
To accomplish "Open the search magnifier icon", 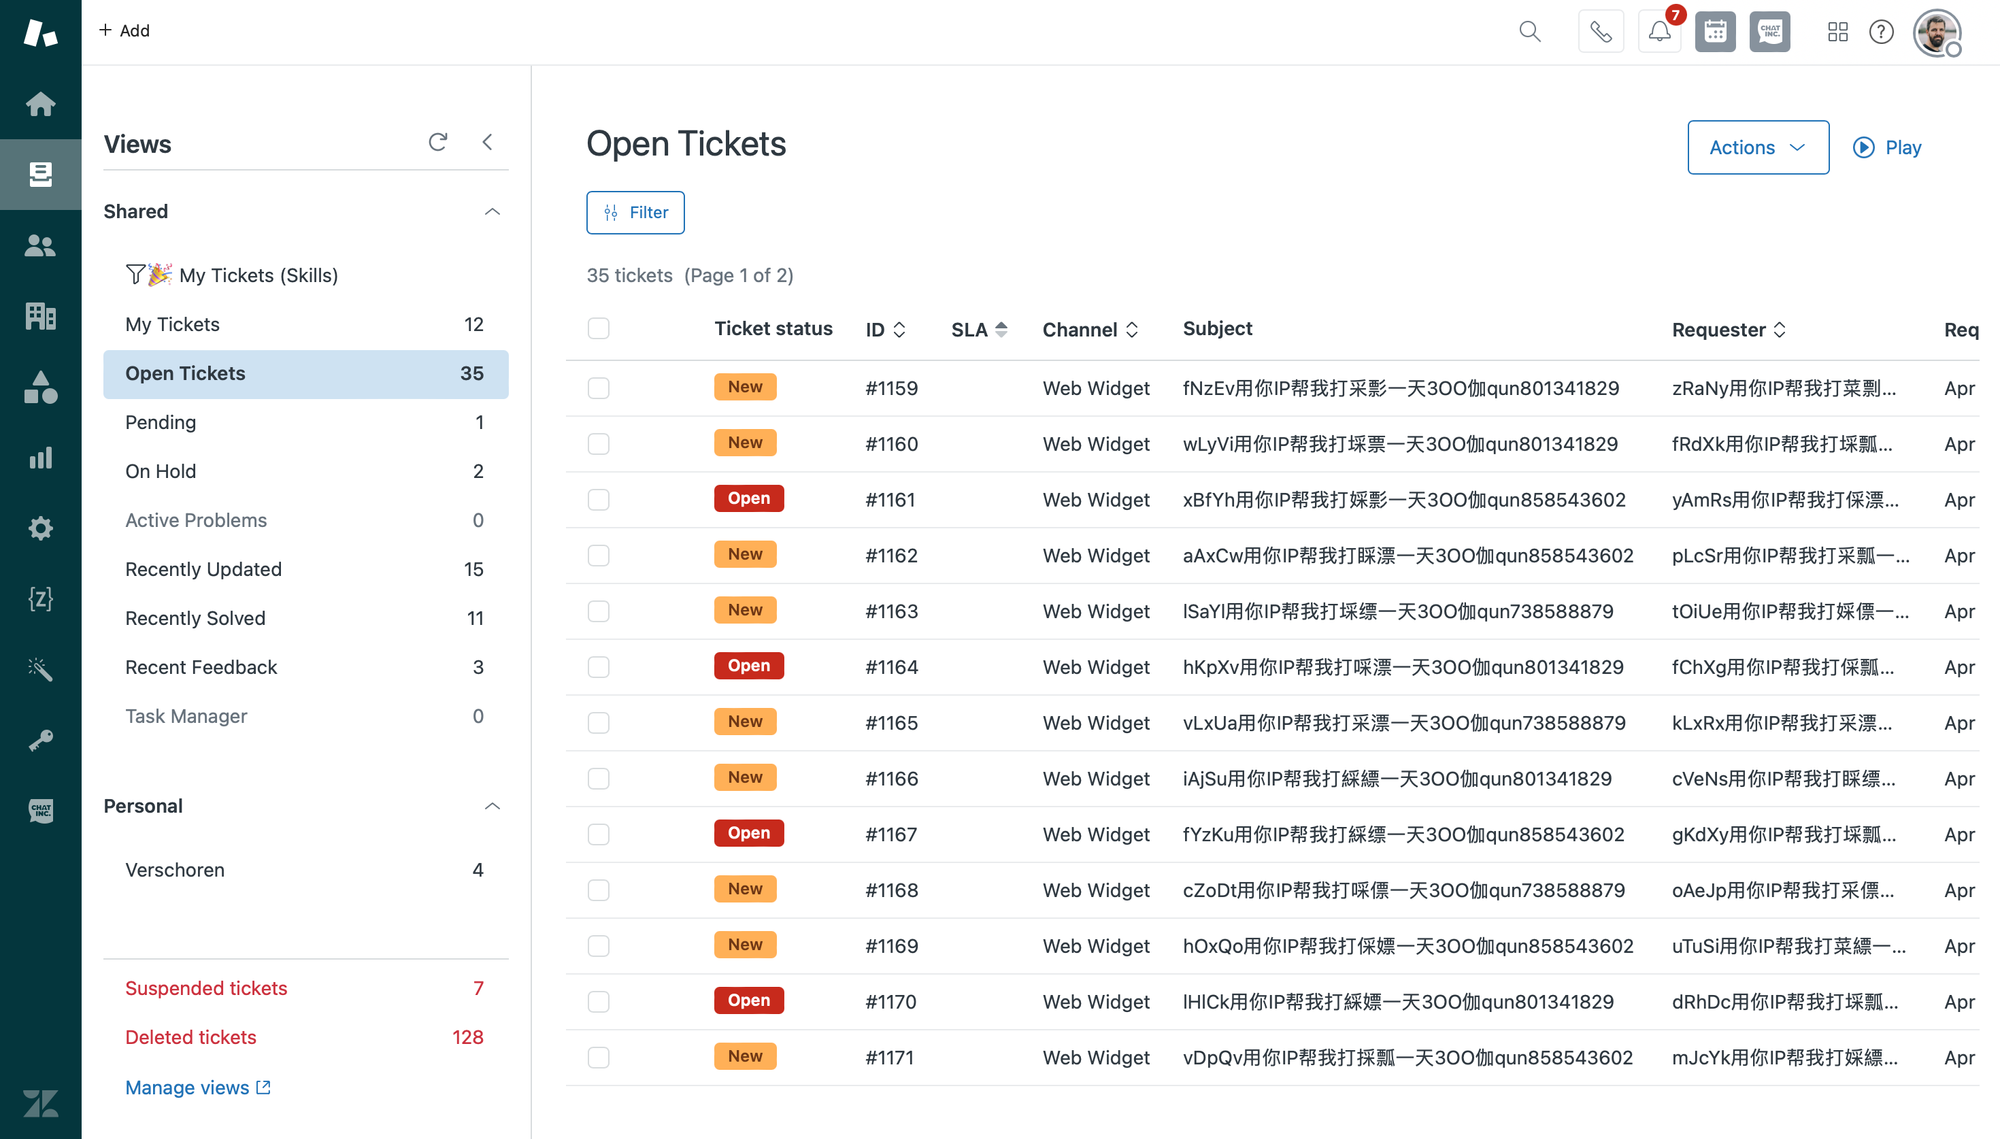I will (1529, 32).
